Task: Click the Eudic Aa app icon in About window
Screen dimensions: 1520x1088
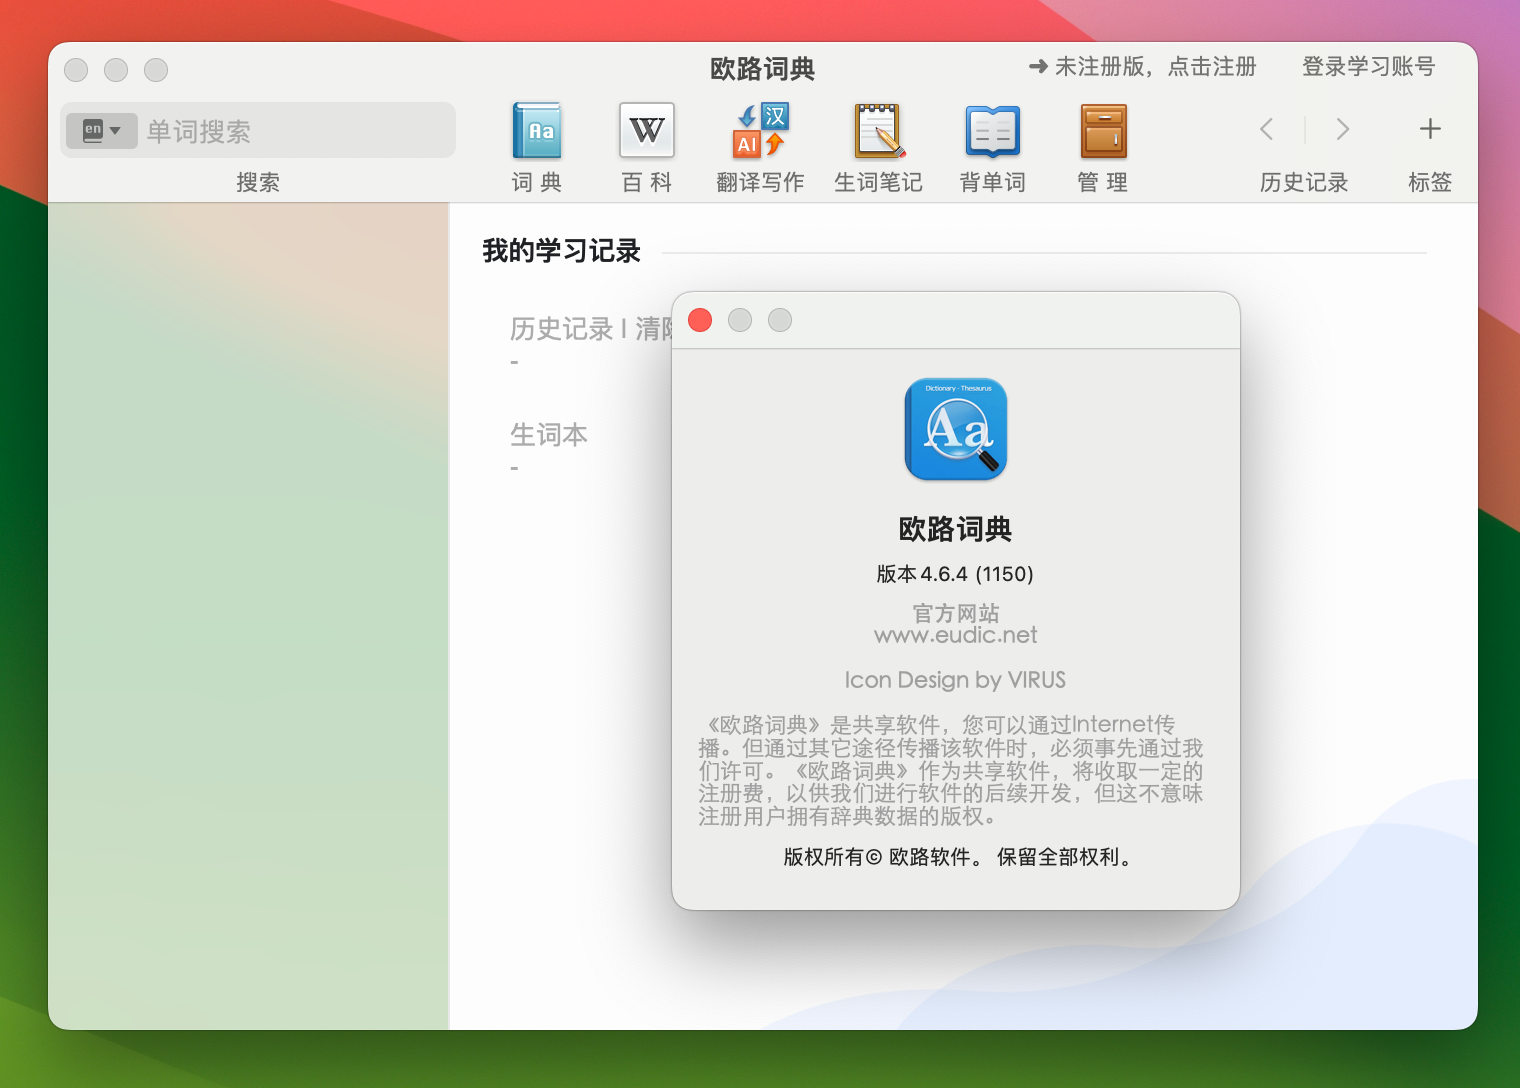Action: pos(955,429)
